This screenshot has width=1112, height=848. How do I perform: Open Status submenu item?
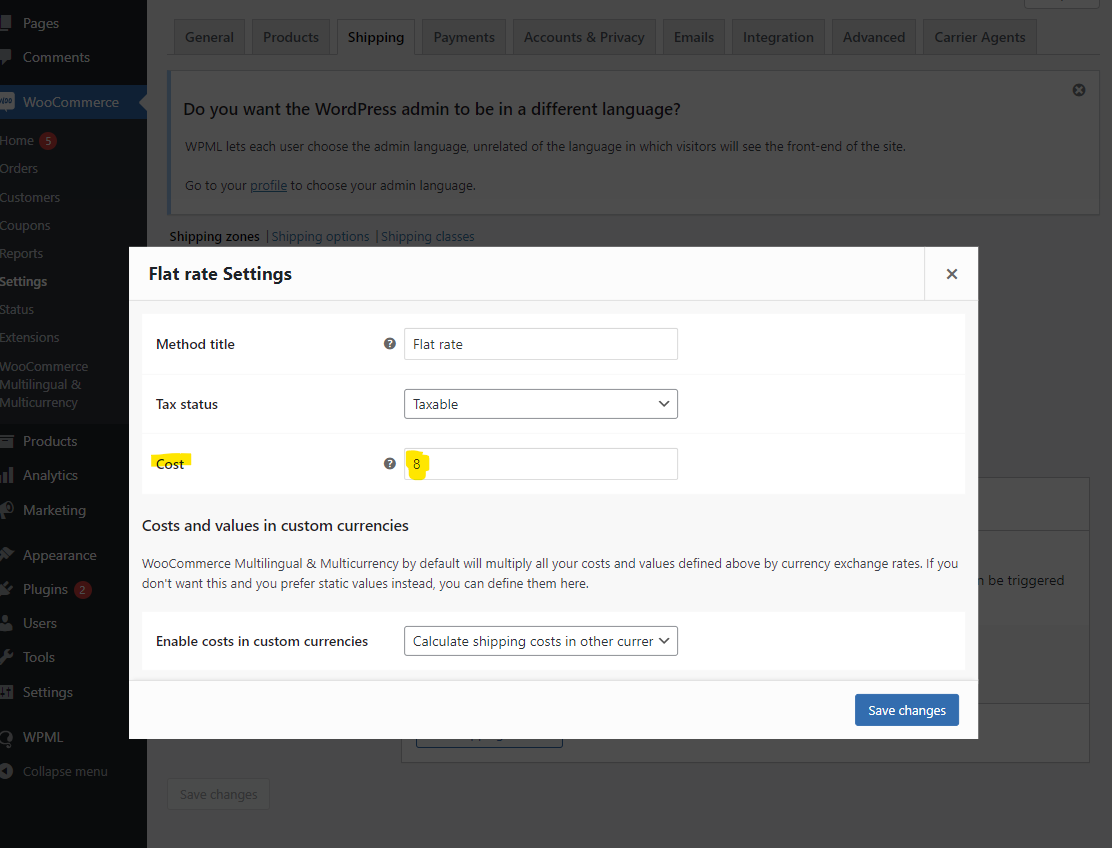tap(17, 309)
